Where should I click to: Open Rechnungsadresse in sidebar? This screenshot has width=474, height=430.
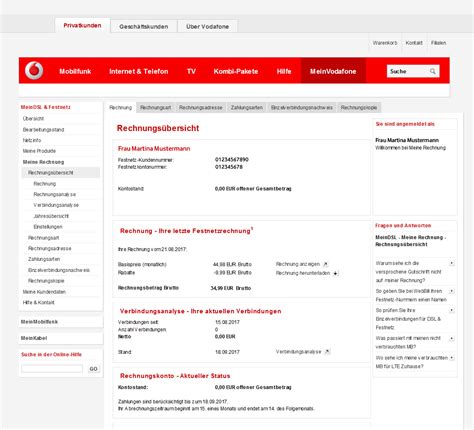(x=49, y=248)
